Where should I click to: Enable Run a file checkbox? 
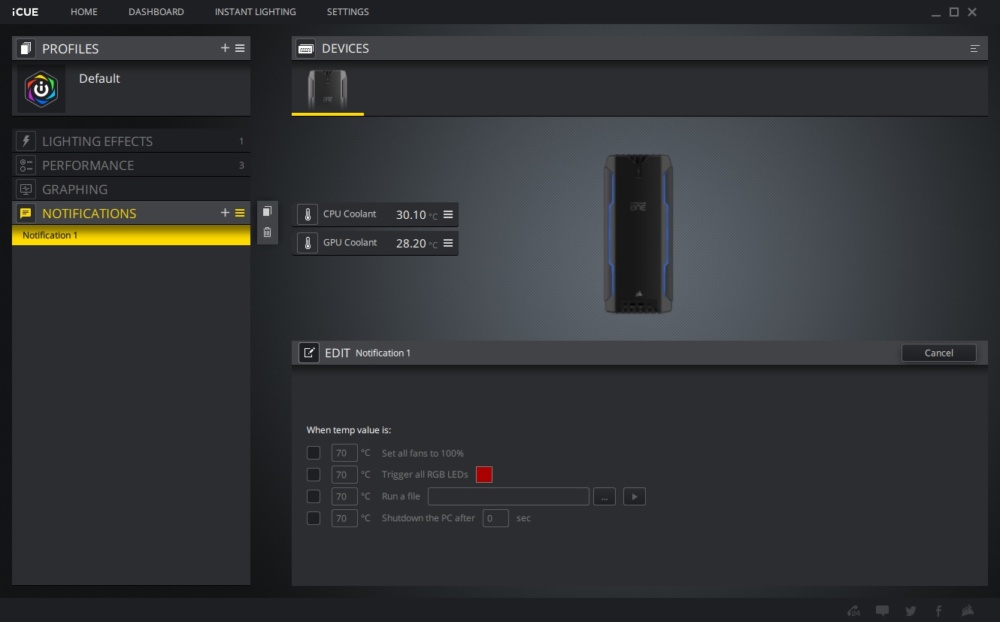click(x=313, y=496)
